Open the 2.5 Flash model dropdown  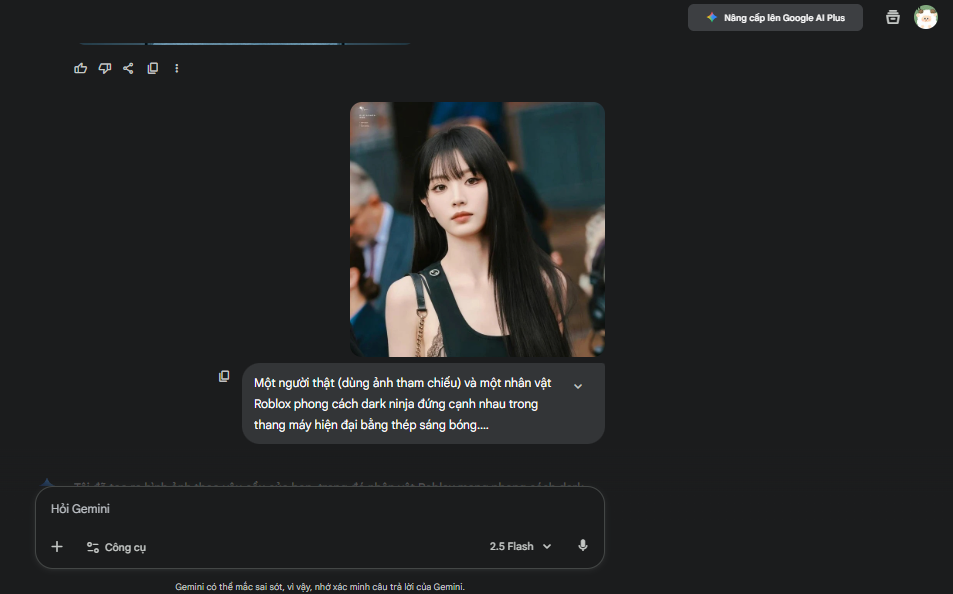coord(519,546)
